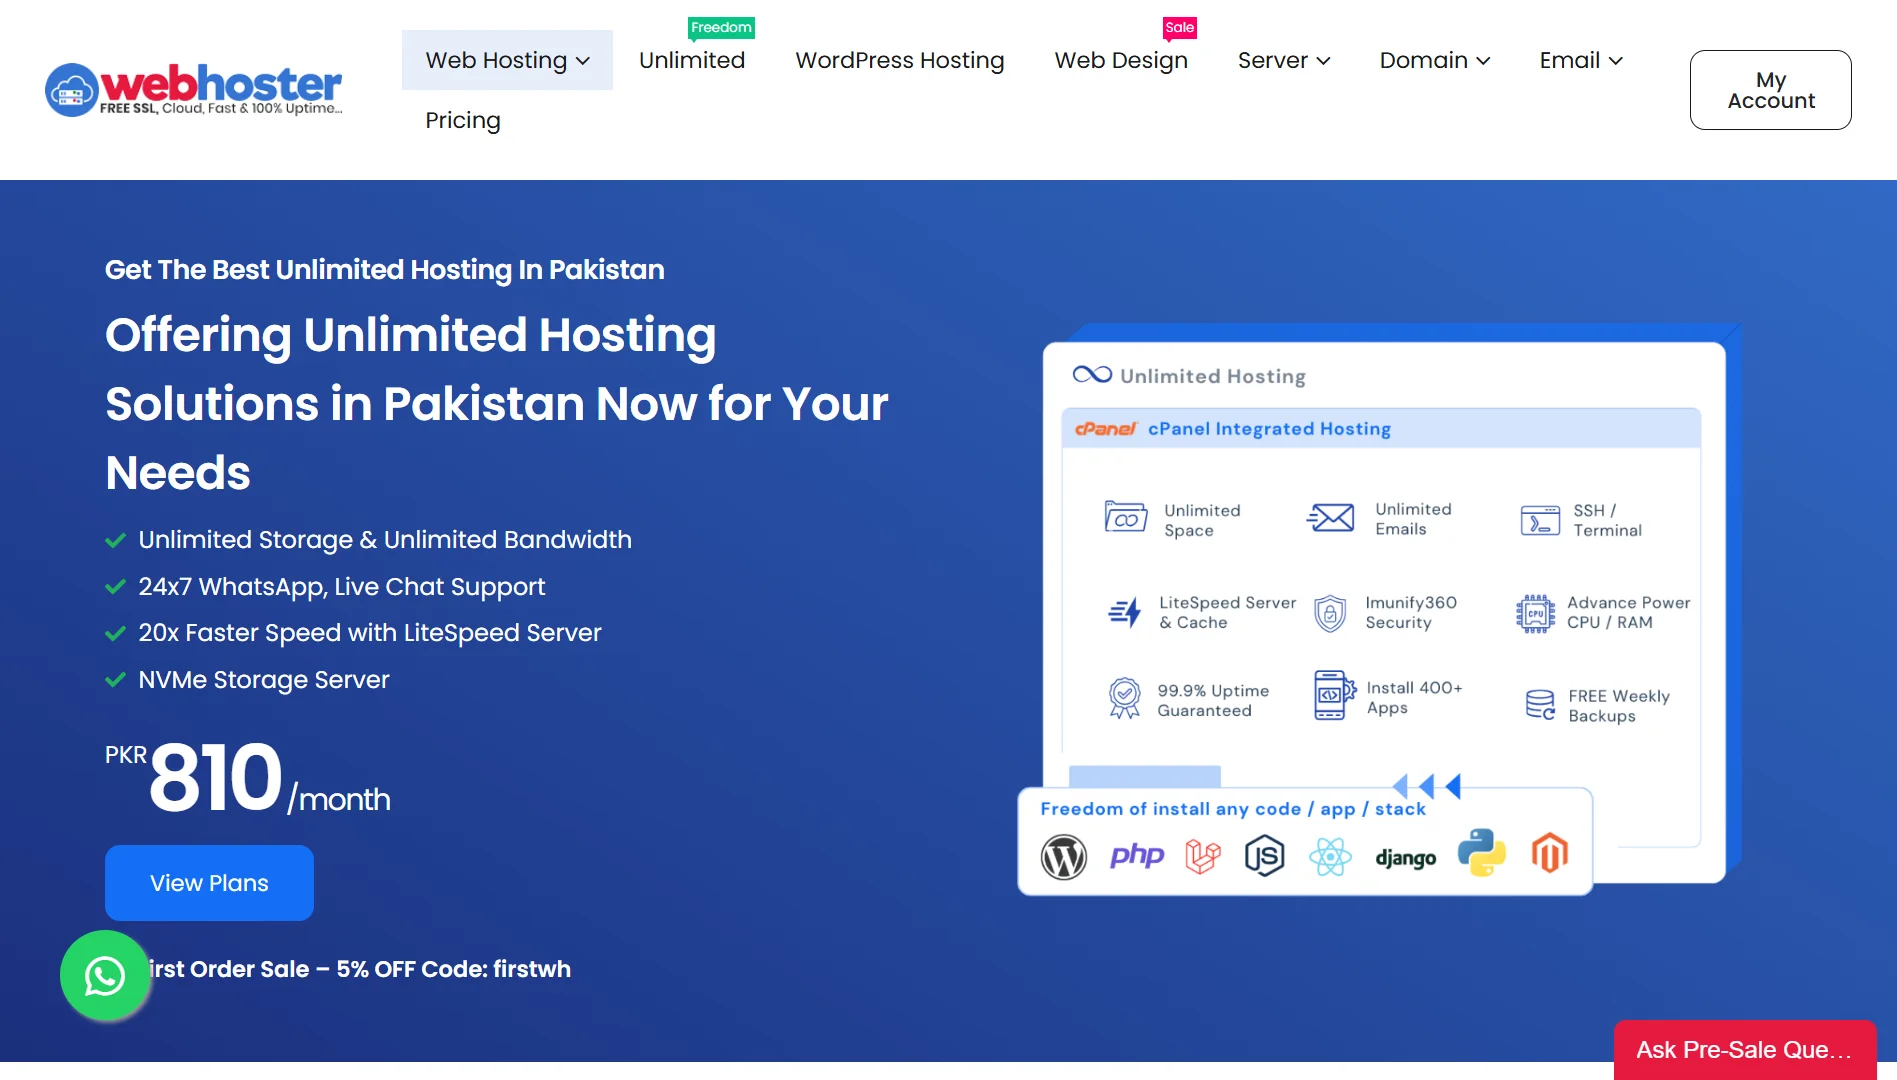The height and width of the screenshot is (1080, 1897).
Task: Click the My Account button
Action: 1771,90
